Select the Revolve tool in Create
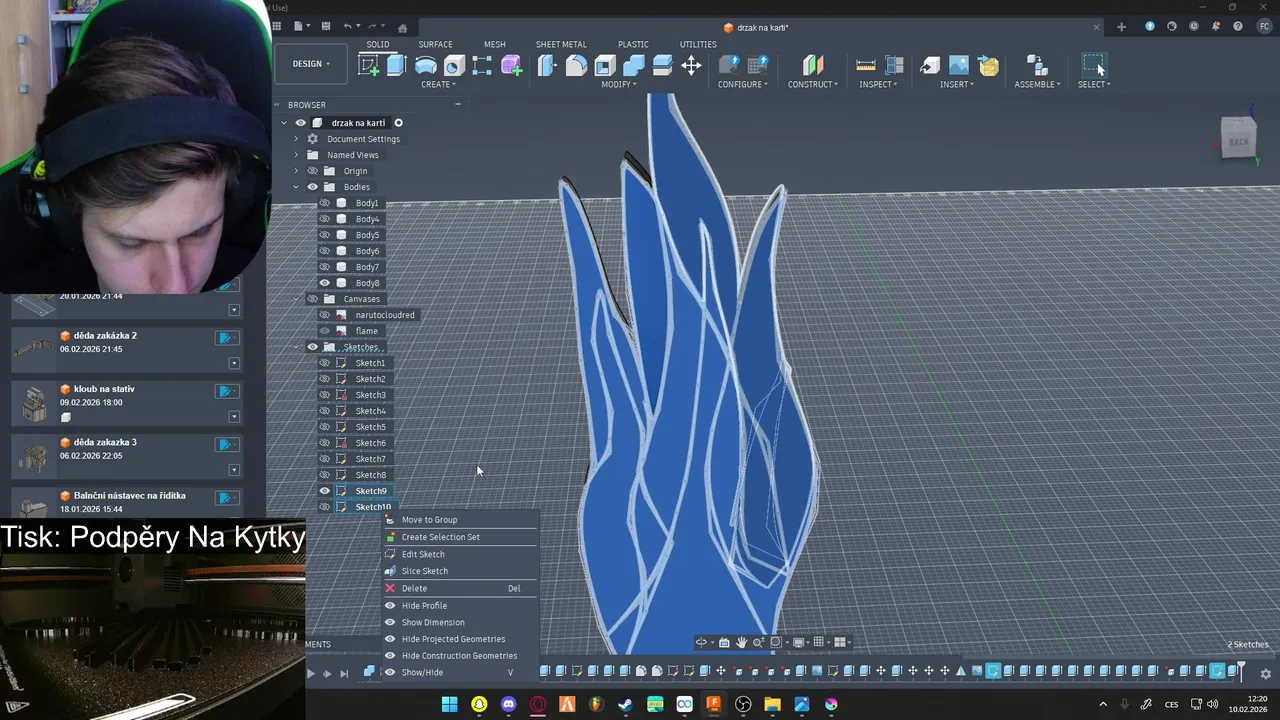This screenshot has width=1280, height=720. (x=425, y=66)
